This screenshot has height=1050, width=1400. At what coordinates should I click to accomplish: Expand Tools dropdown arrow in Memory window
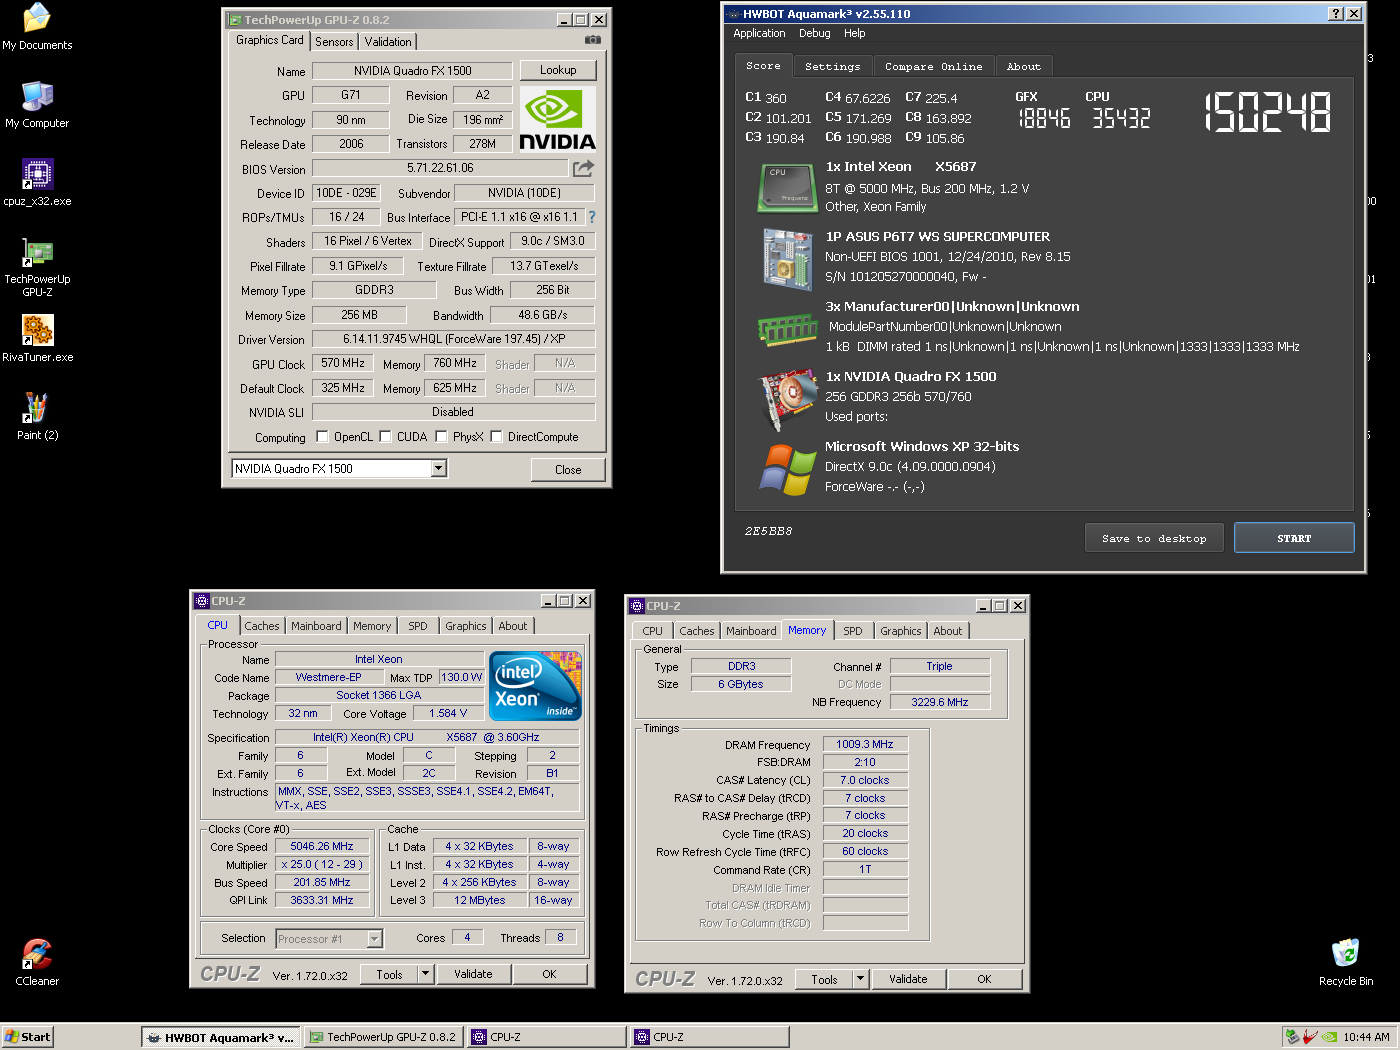tap(860, 979)
